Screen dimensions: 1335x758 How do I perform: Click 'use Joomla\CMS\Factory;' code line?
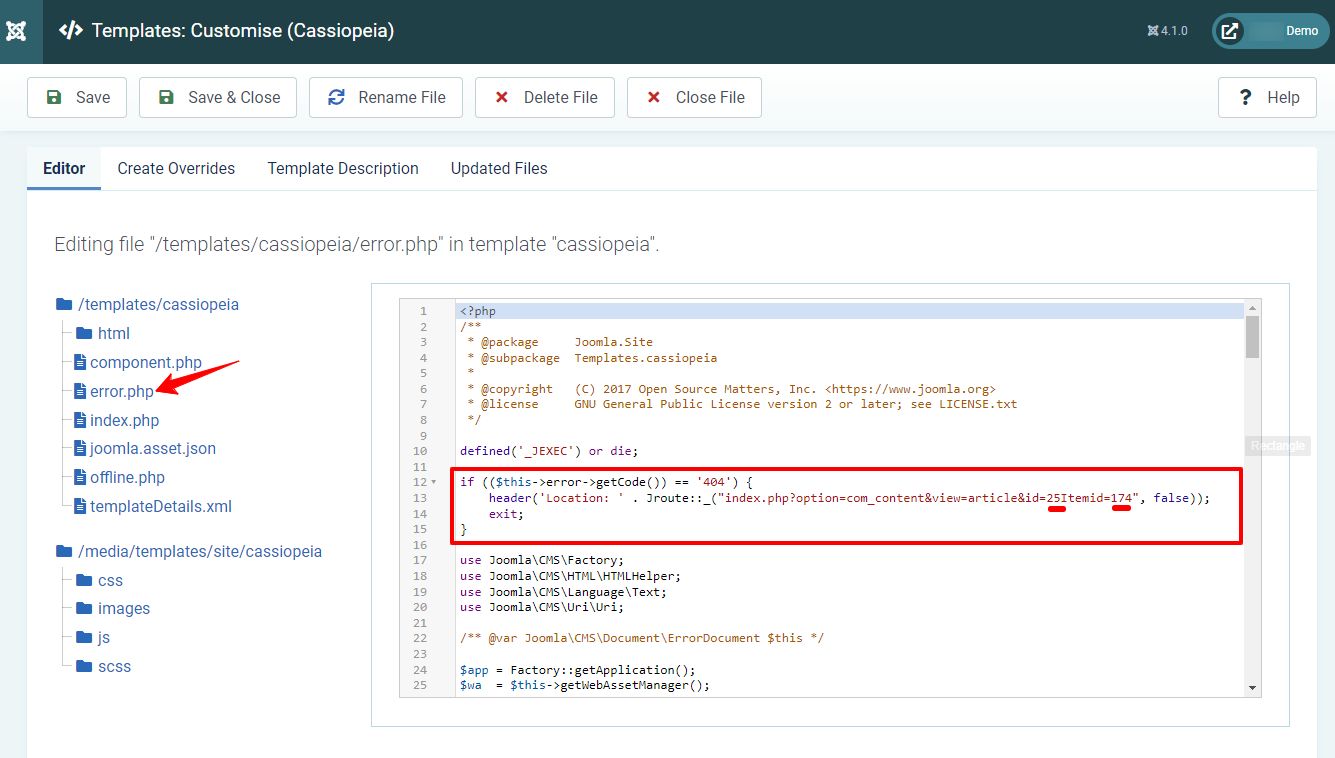tap(542, 560)
